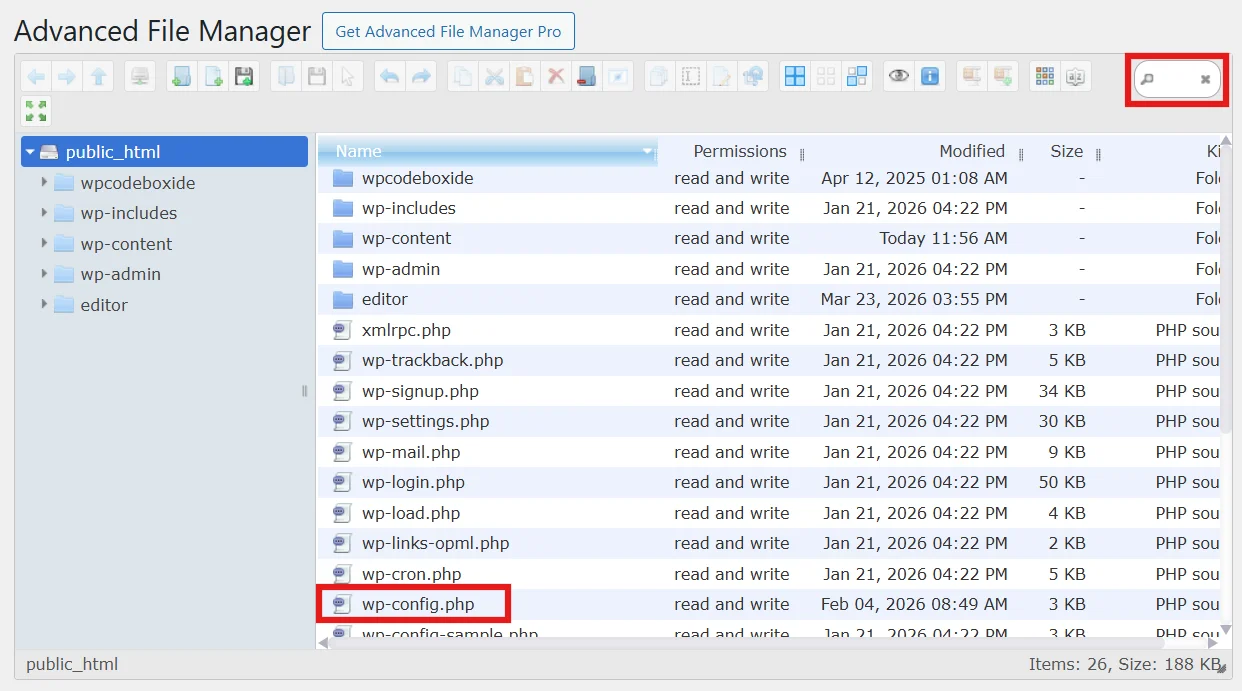Select the undo icon in the toolbar
The image size is (1242, 691).
(388, 76)
